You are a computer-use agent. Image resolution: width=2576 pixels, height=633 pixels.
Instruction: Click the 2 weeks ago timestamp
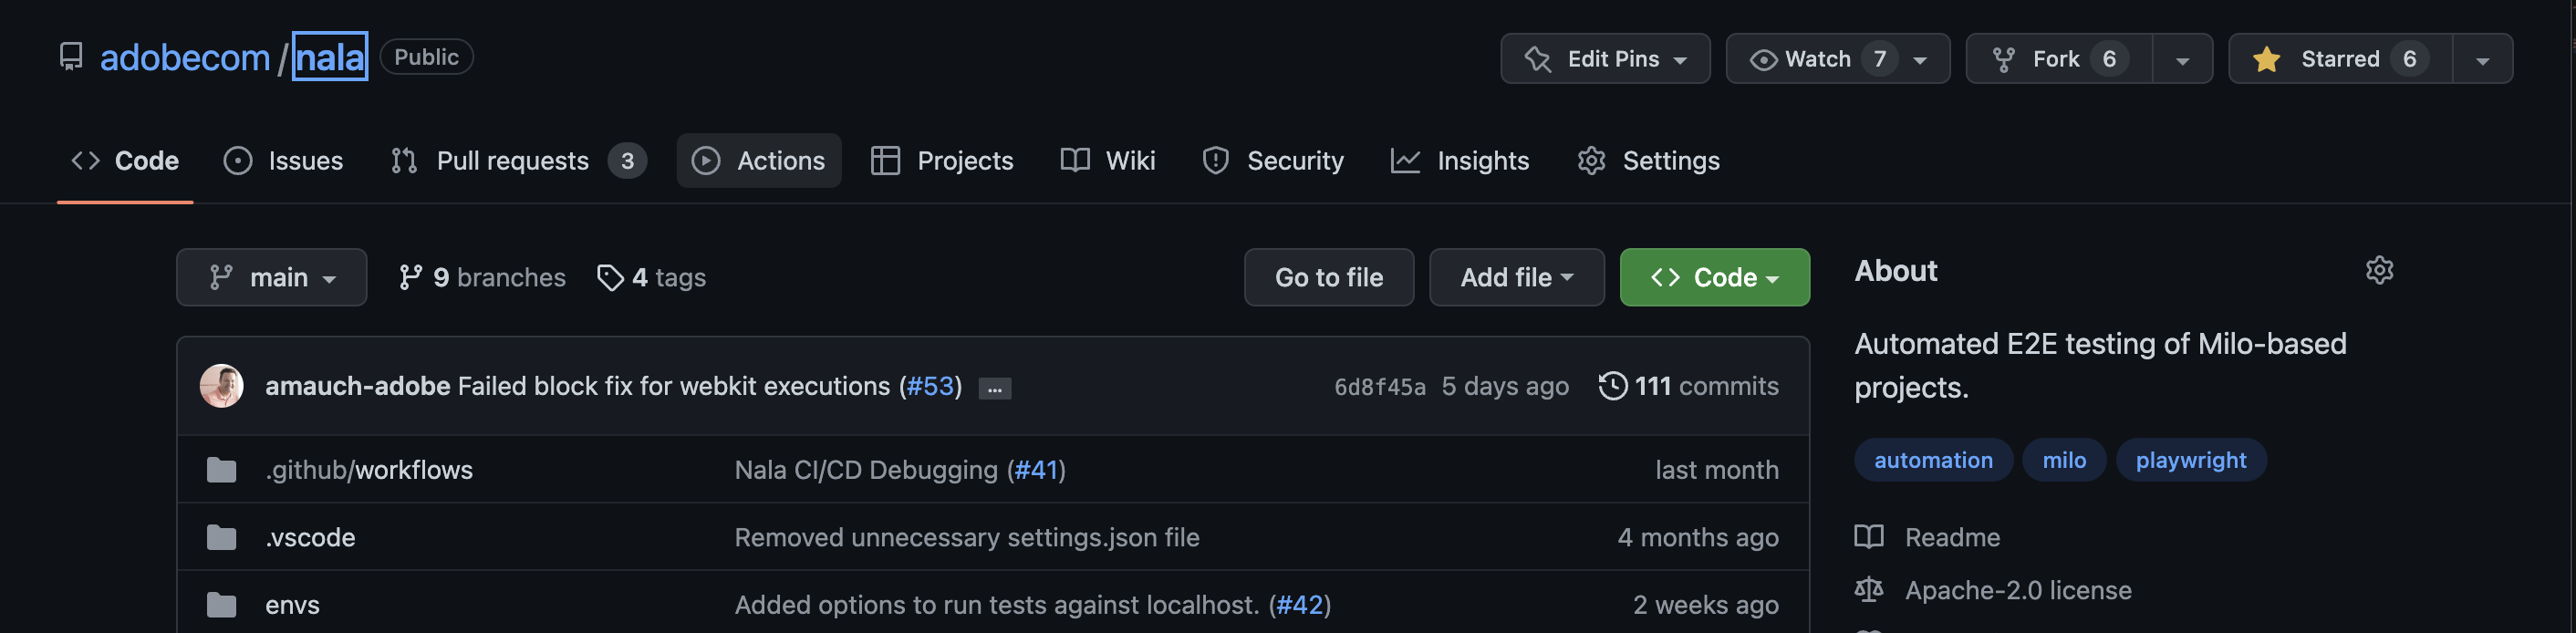click(1706, 605)
